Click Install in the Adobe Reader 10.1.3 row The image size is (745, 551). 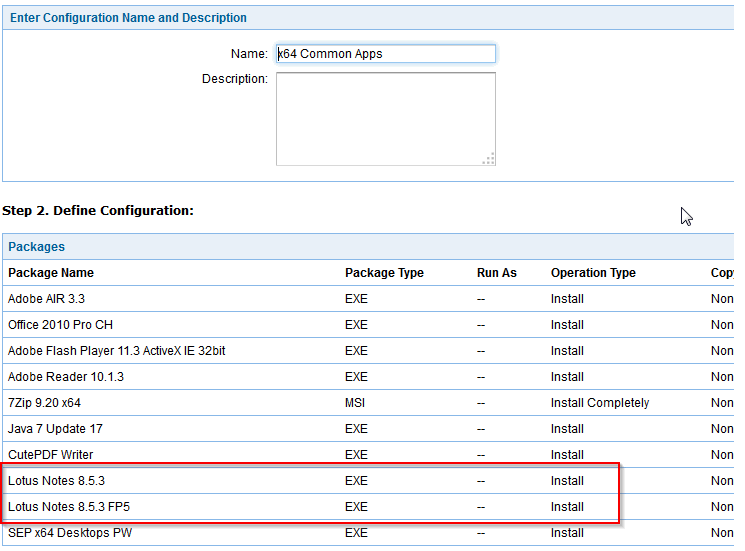click(x=567, y=377)
